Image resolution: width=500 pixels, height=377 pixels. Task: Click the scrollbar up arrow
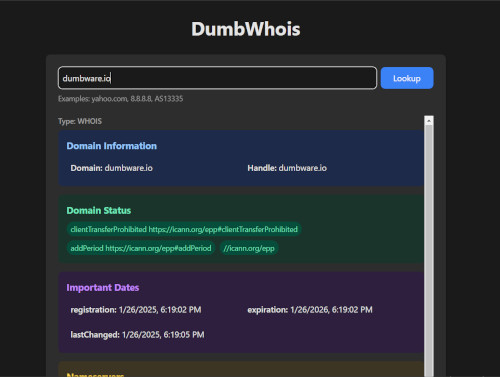click(429, 120)
